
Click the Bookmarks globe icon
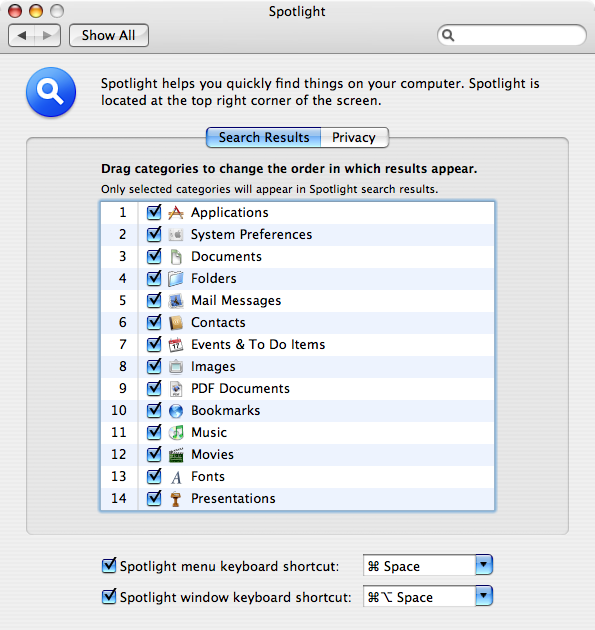pyautogui.click(x=176, y=411)
